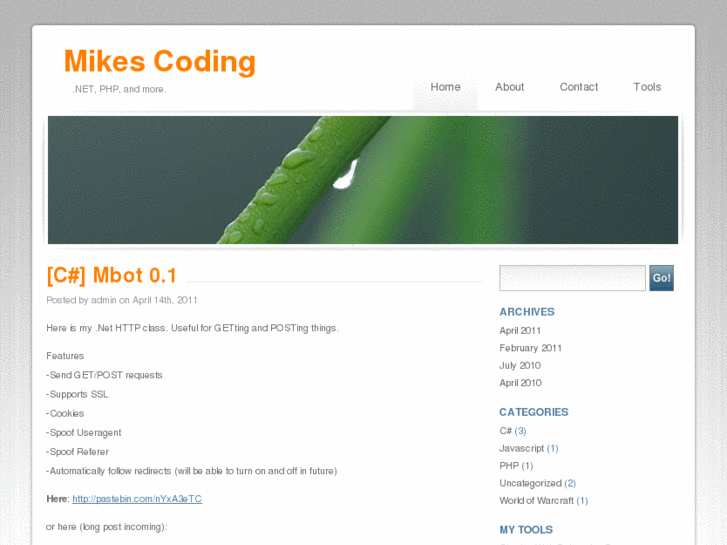727x545 pixels.
Task: Browse the Javascript category
Action: (x=521, y=449)
